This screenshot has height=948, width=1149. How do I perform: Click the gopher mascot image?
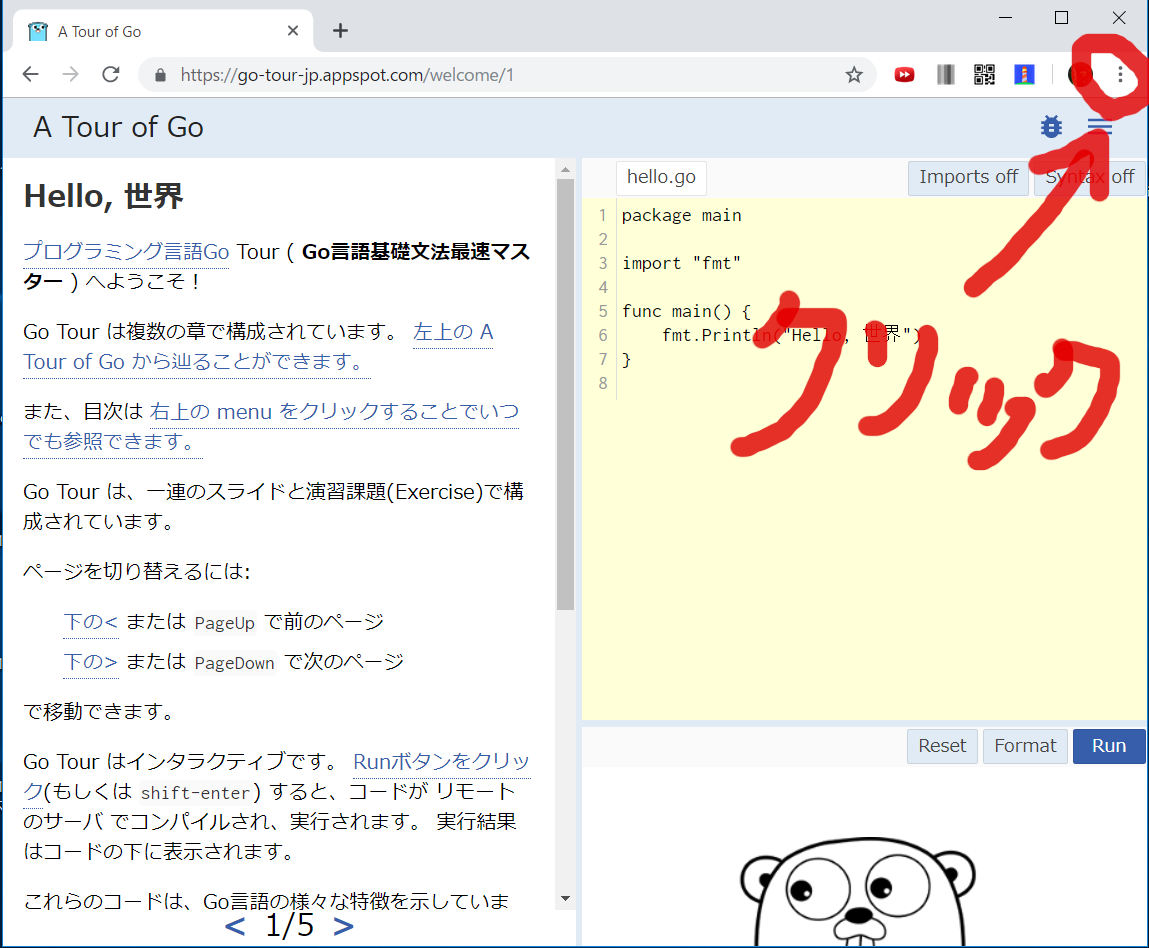coord(857,894)
